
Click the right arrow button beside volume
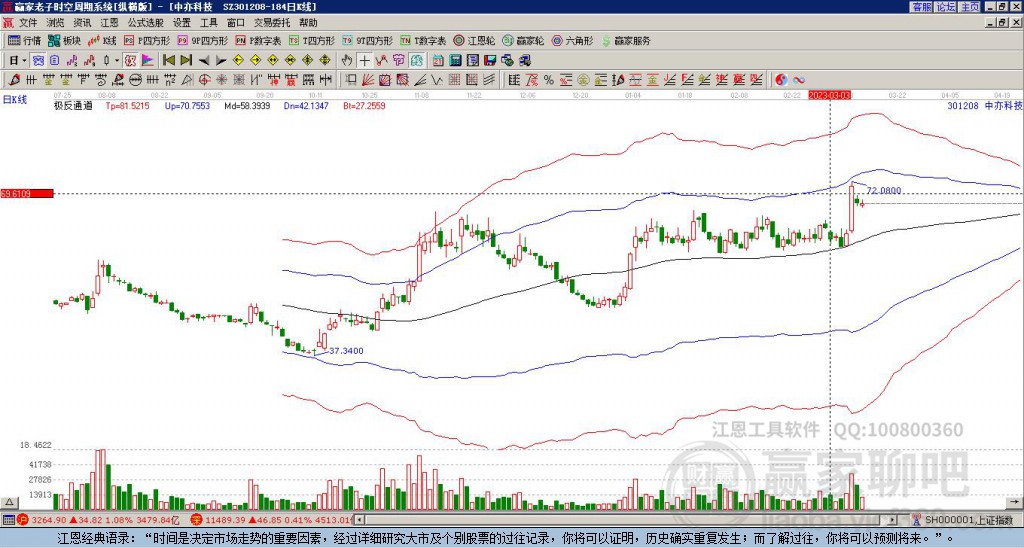1014,502
